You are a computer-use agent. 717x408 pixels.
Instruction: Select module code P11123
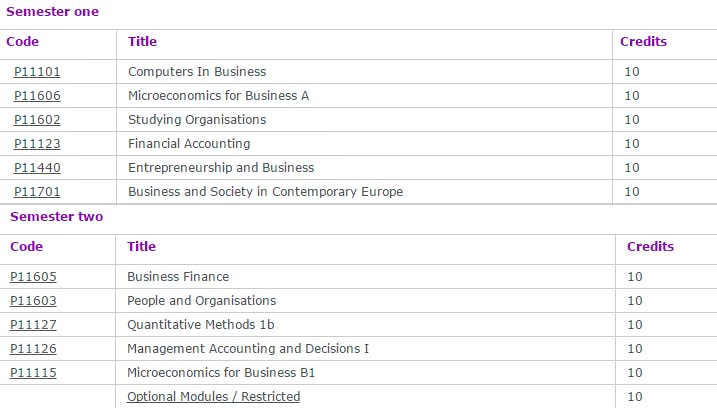tap(37, 144)
